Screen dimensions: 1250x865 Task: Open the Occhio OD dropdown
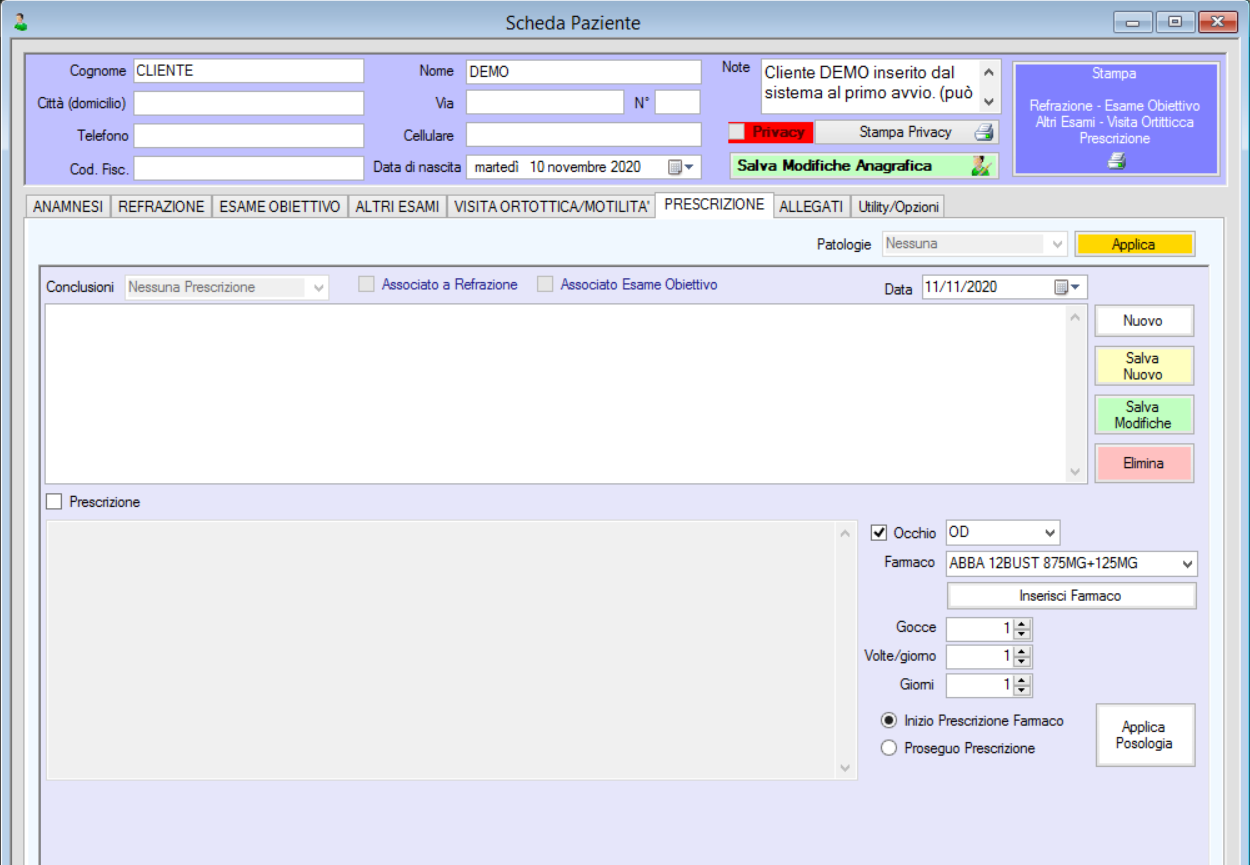pyautogui.click(x=1049, y=533)
